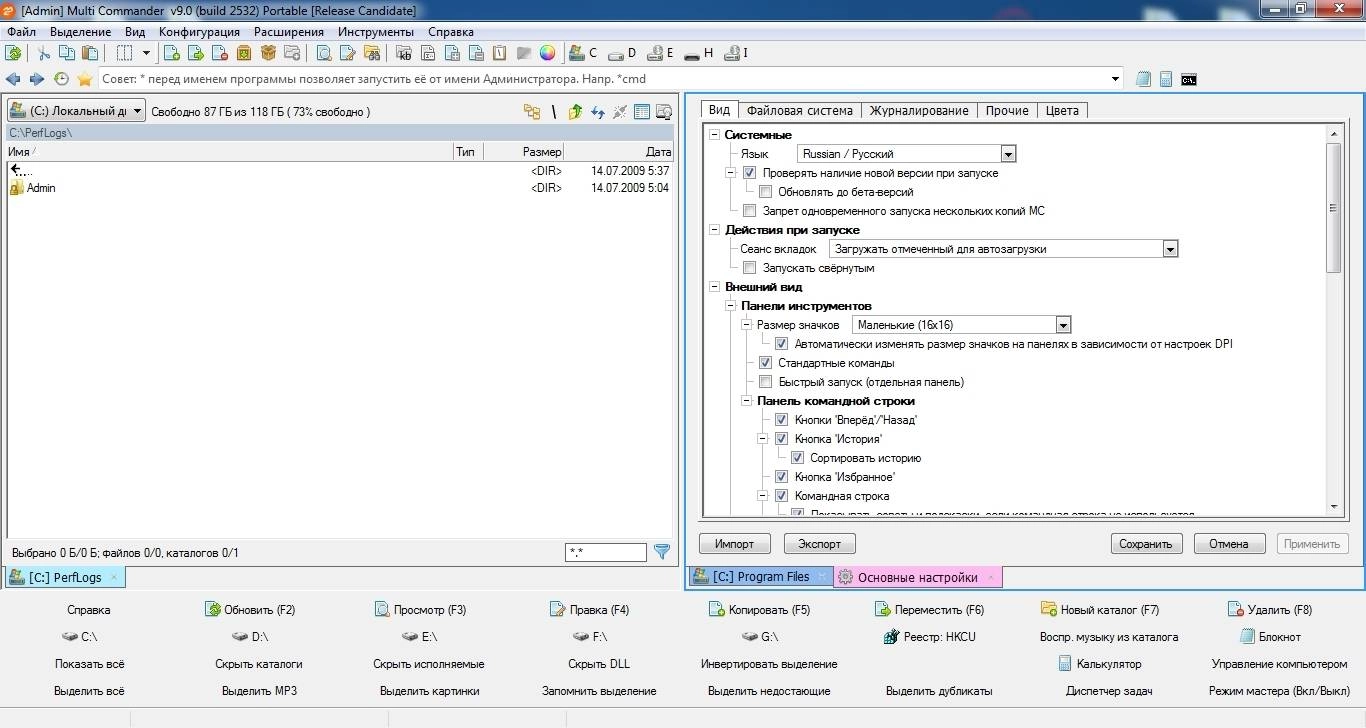Click the Pack archive box icon

(244, 53)
